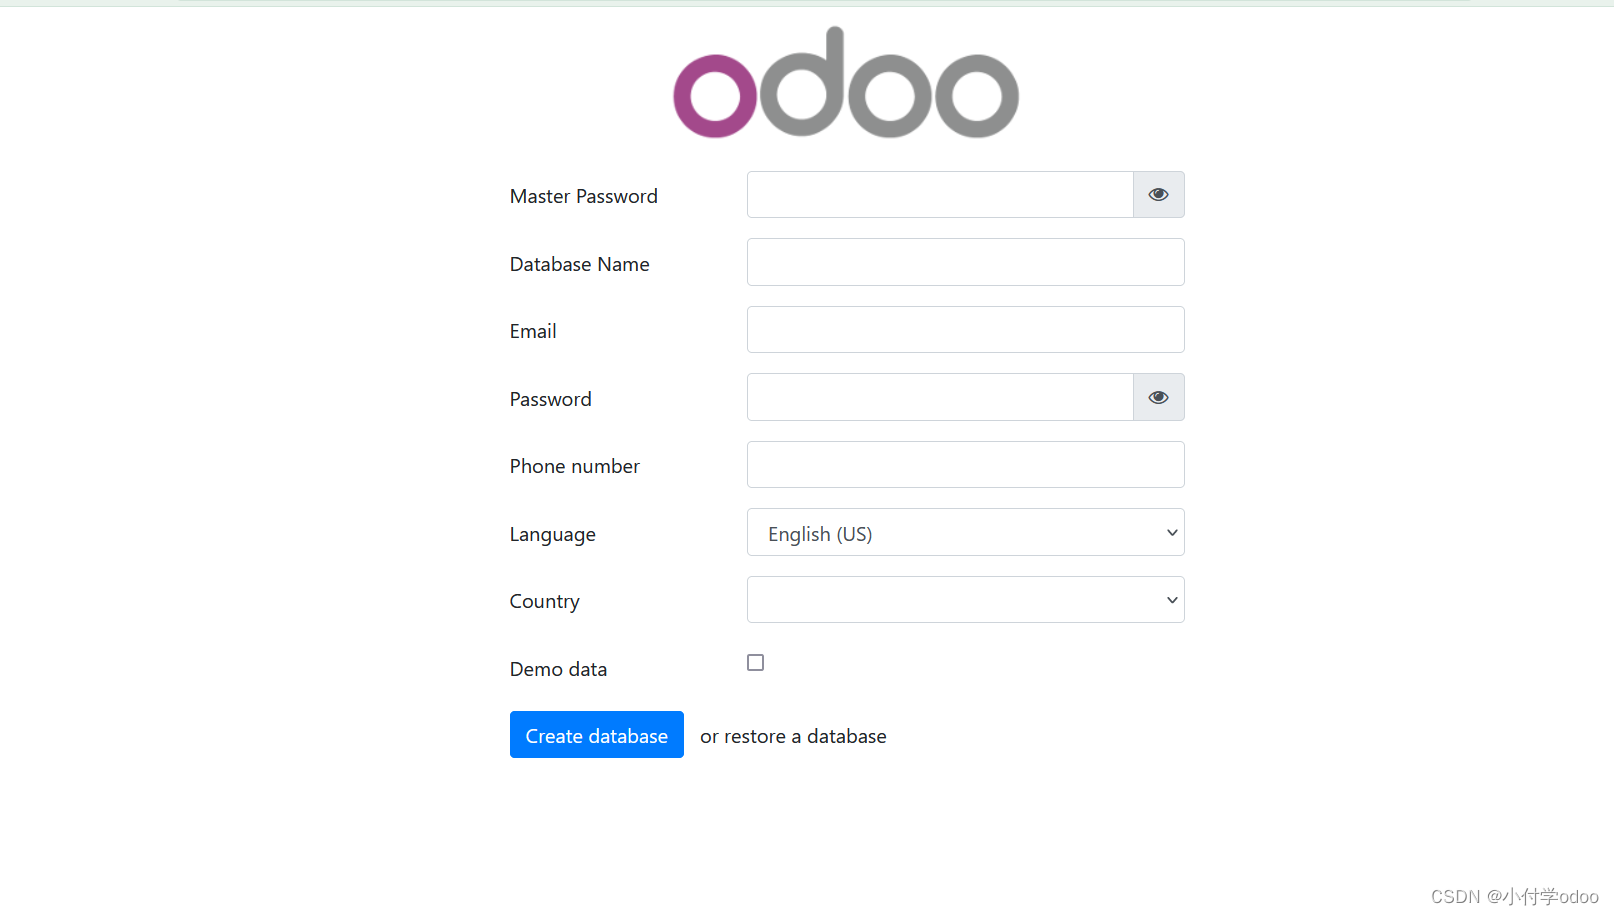Select the Email input box

click(964, 329)
